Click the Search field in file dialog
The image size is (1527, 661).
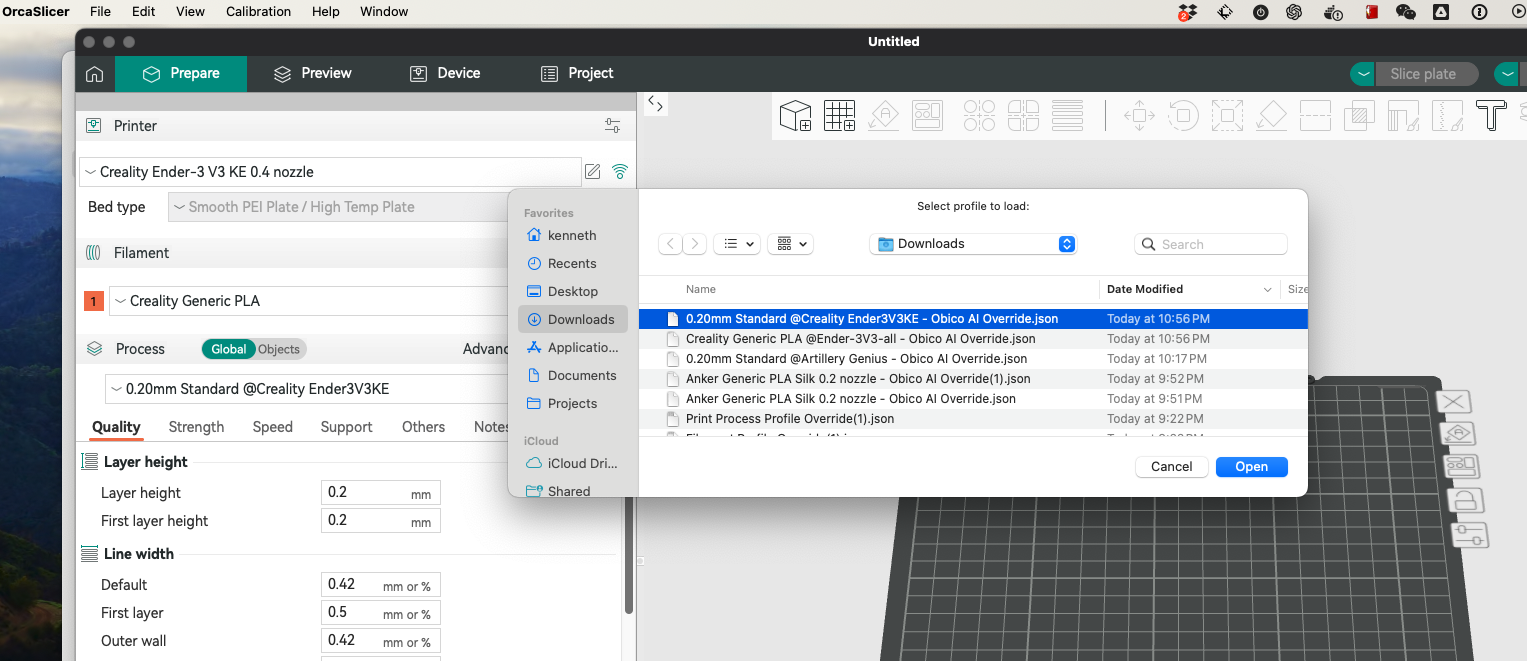pos(1211,244)
